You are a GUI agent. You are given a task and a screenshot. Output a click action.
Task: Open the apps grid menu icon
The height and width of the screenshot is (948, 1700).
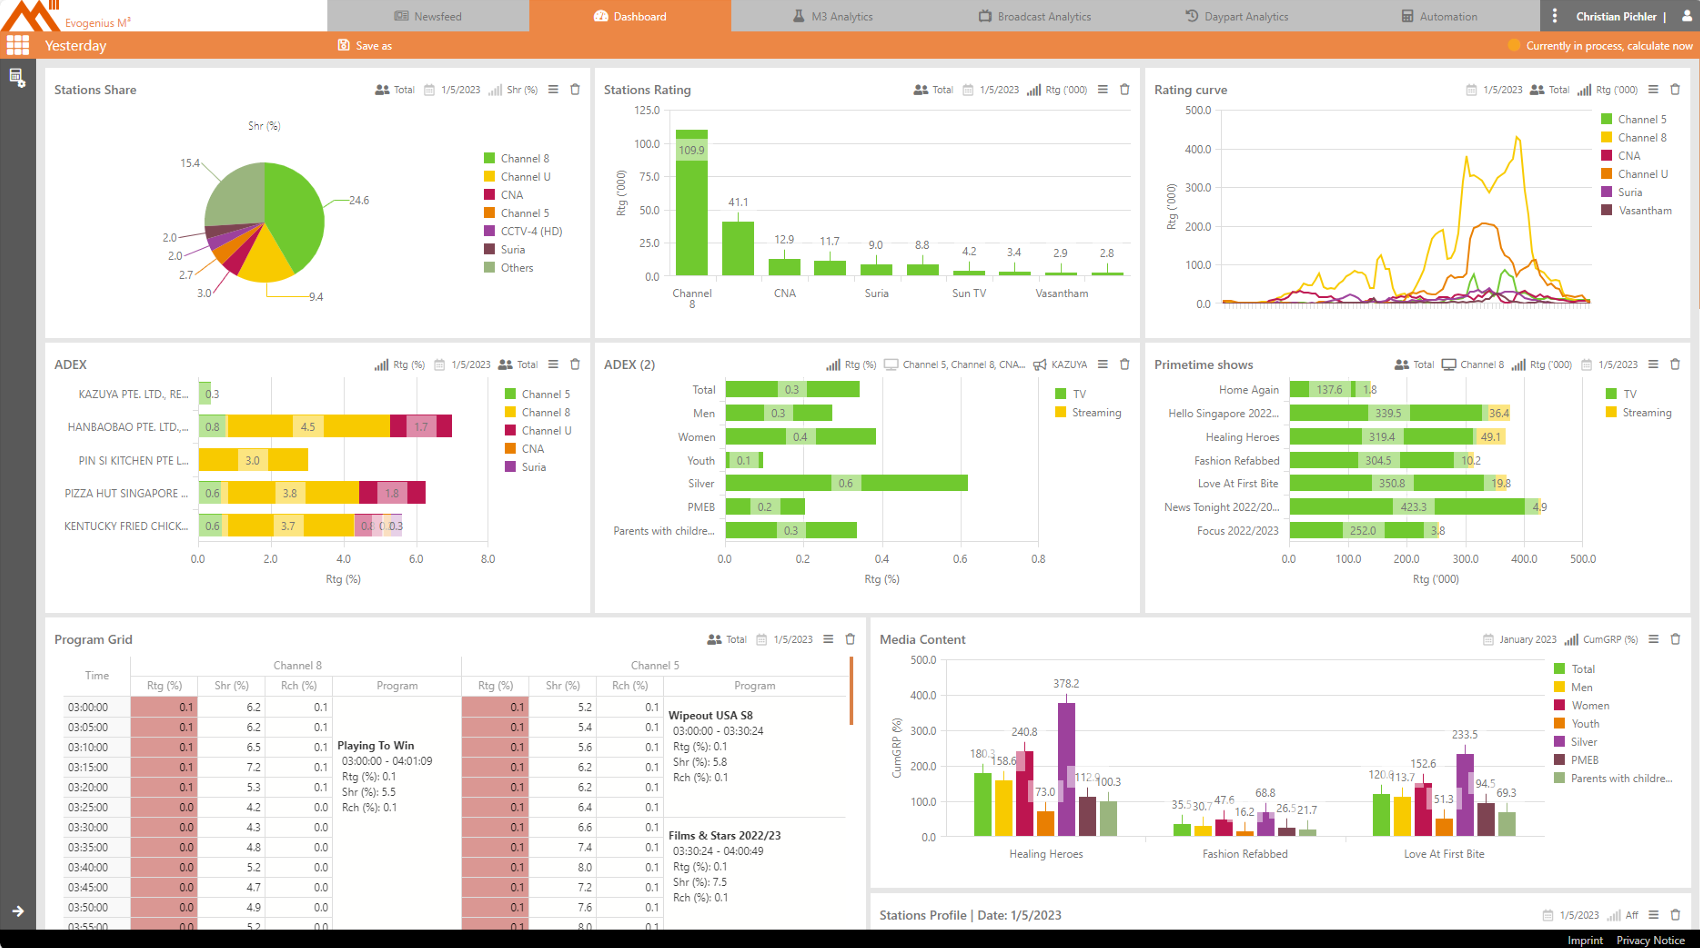pyautogui.click(x=17, y=45)
